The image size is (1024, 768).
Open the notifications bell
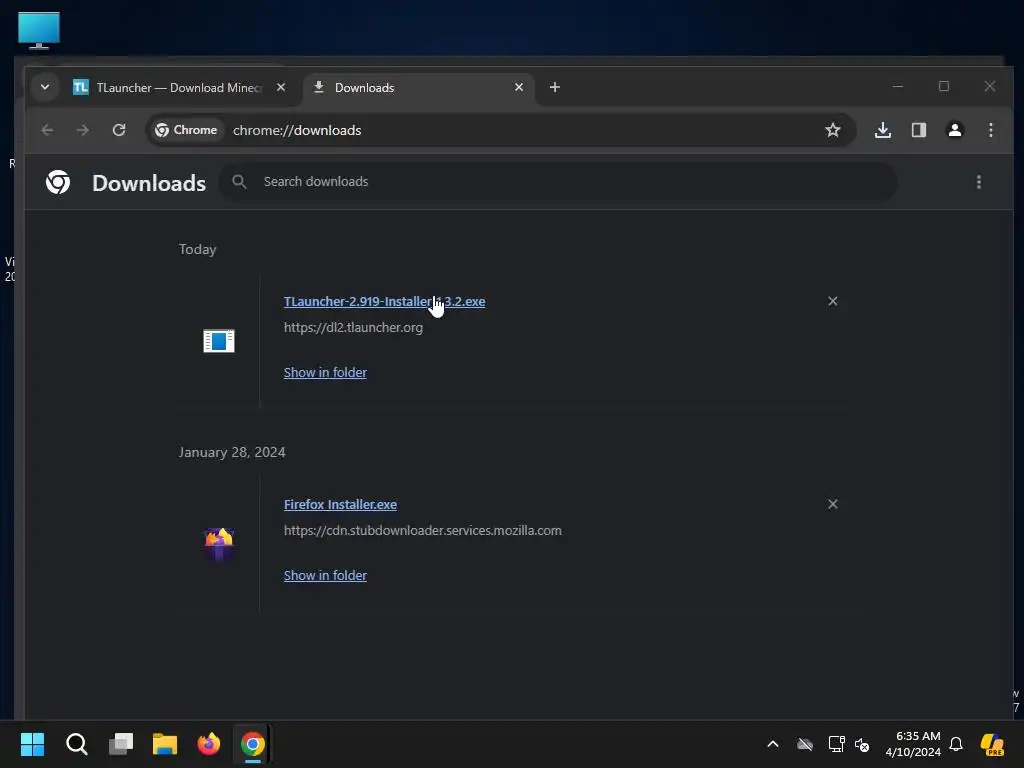[956, 744]
